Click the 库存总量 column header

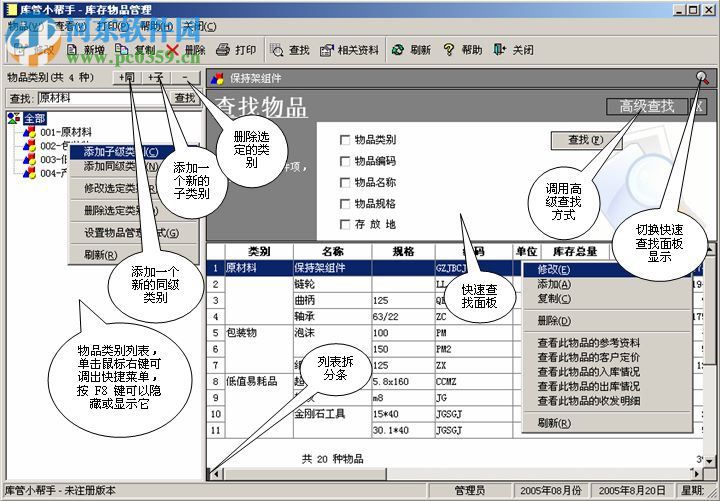tap(575, 251)
